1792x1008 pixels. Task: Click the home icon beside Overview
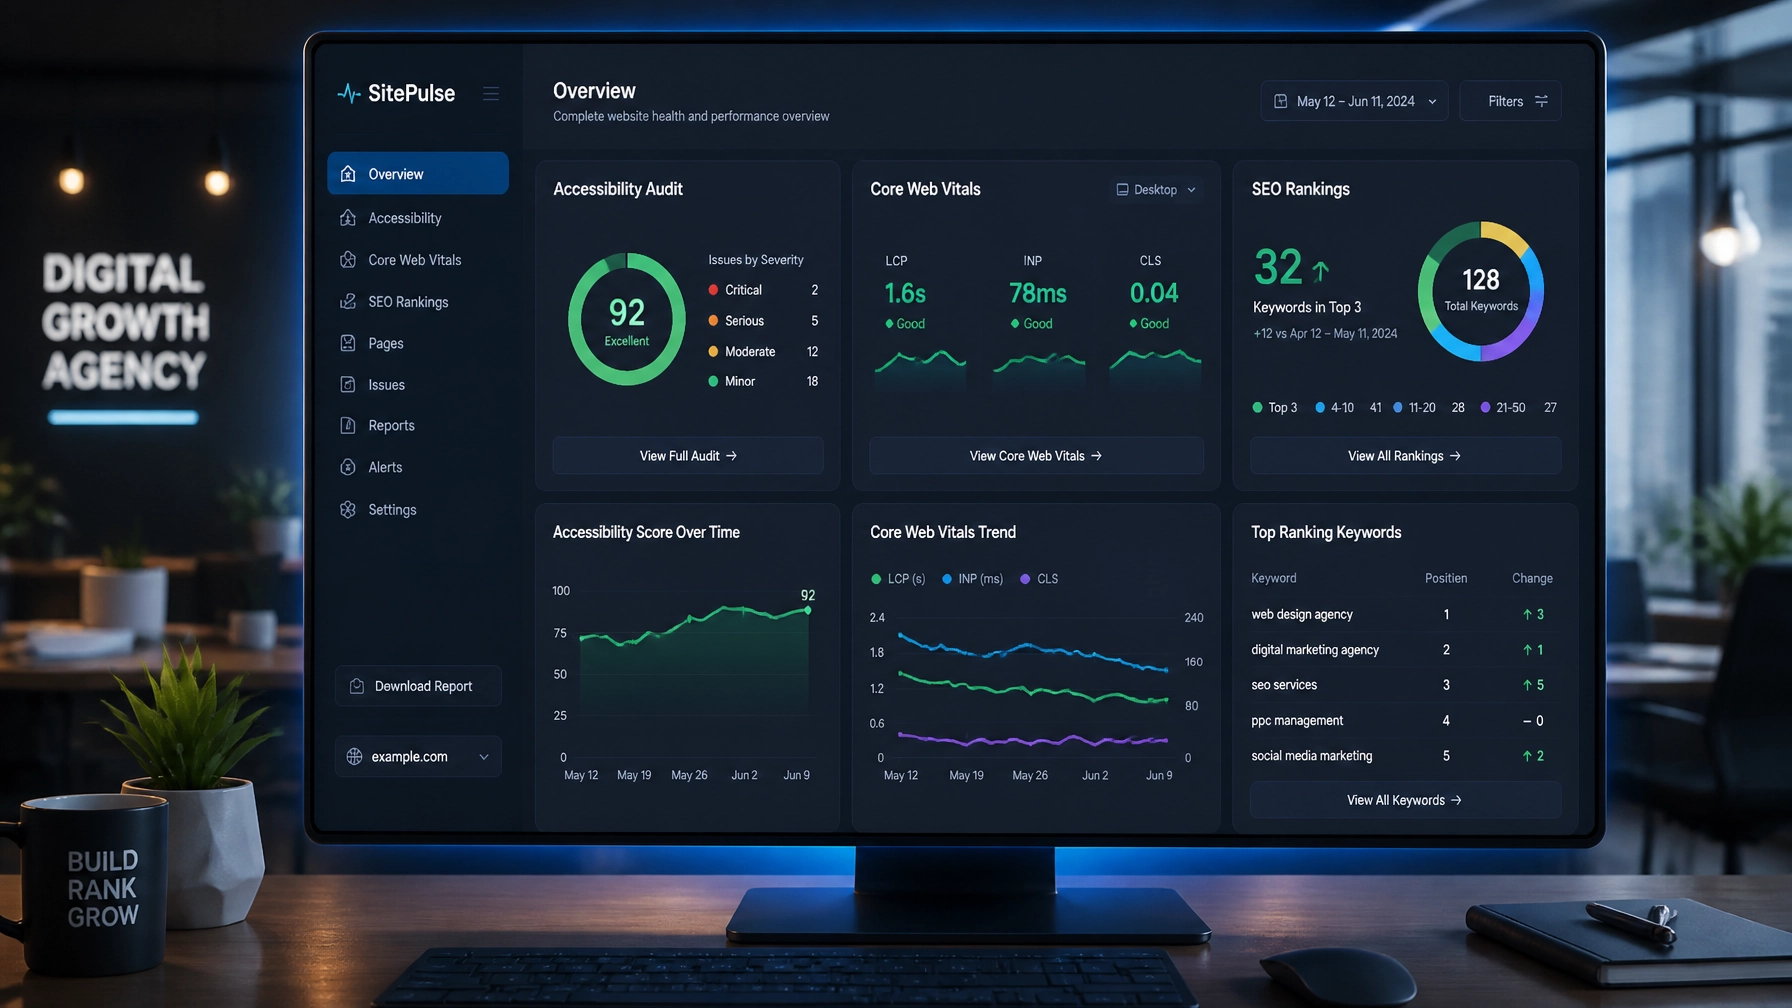click(348, 174)
